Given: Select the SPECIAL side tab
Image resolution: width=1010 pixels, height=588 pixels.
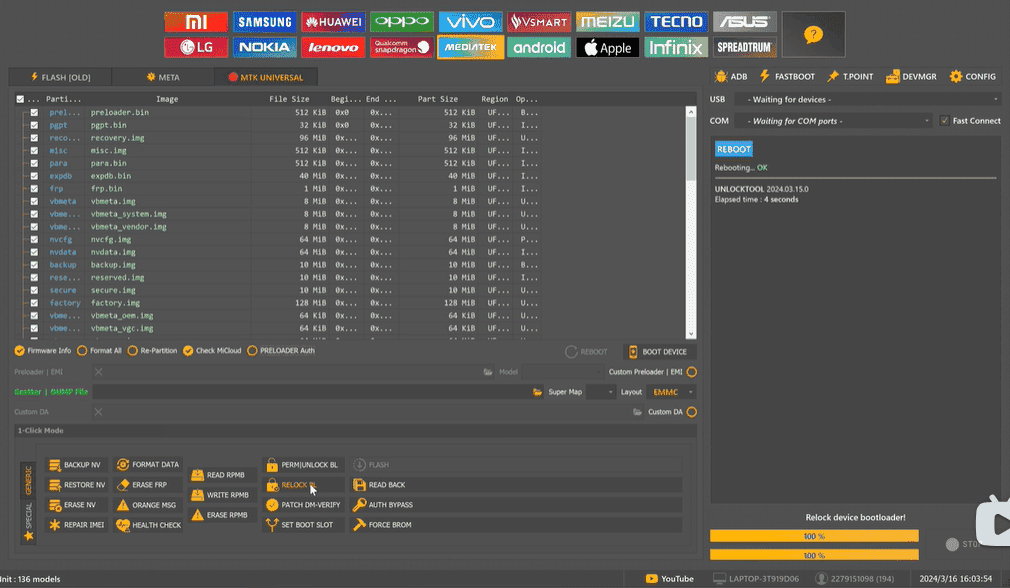Looking at the screenshot, I should click(28, 520).
